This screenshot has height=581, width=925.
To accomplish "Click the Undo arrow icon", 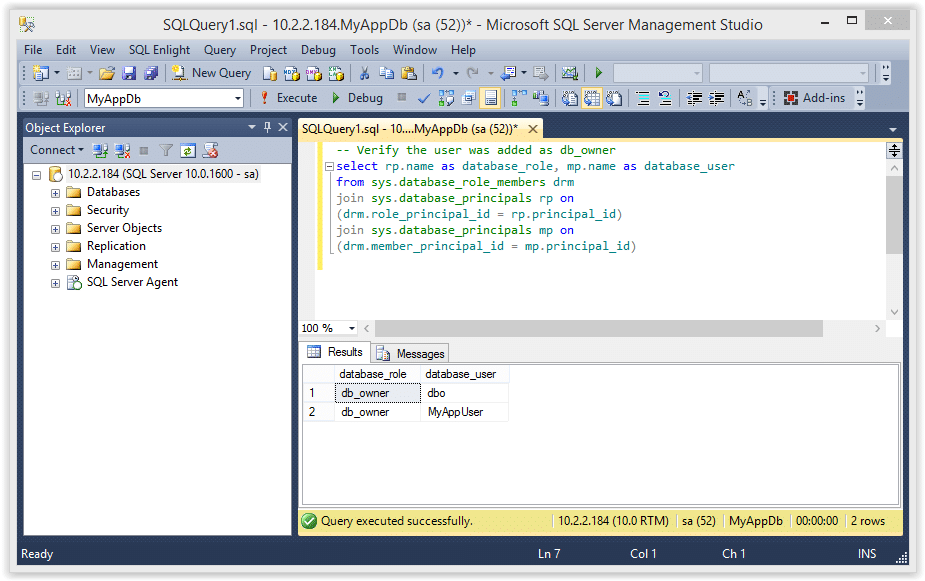I will pos(437,73).
